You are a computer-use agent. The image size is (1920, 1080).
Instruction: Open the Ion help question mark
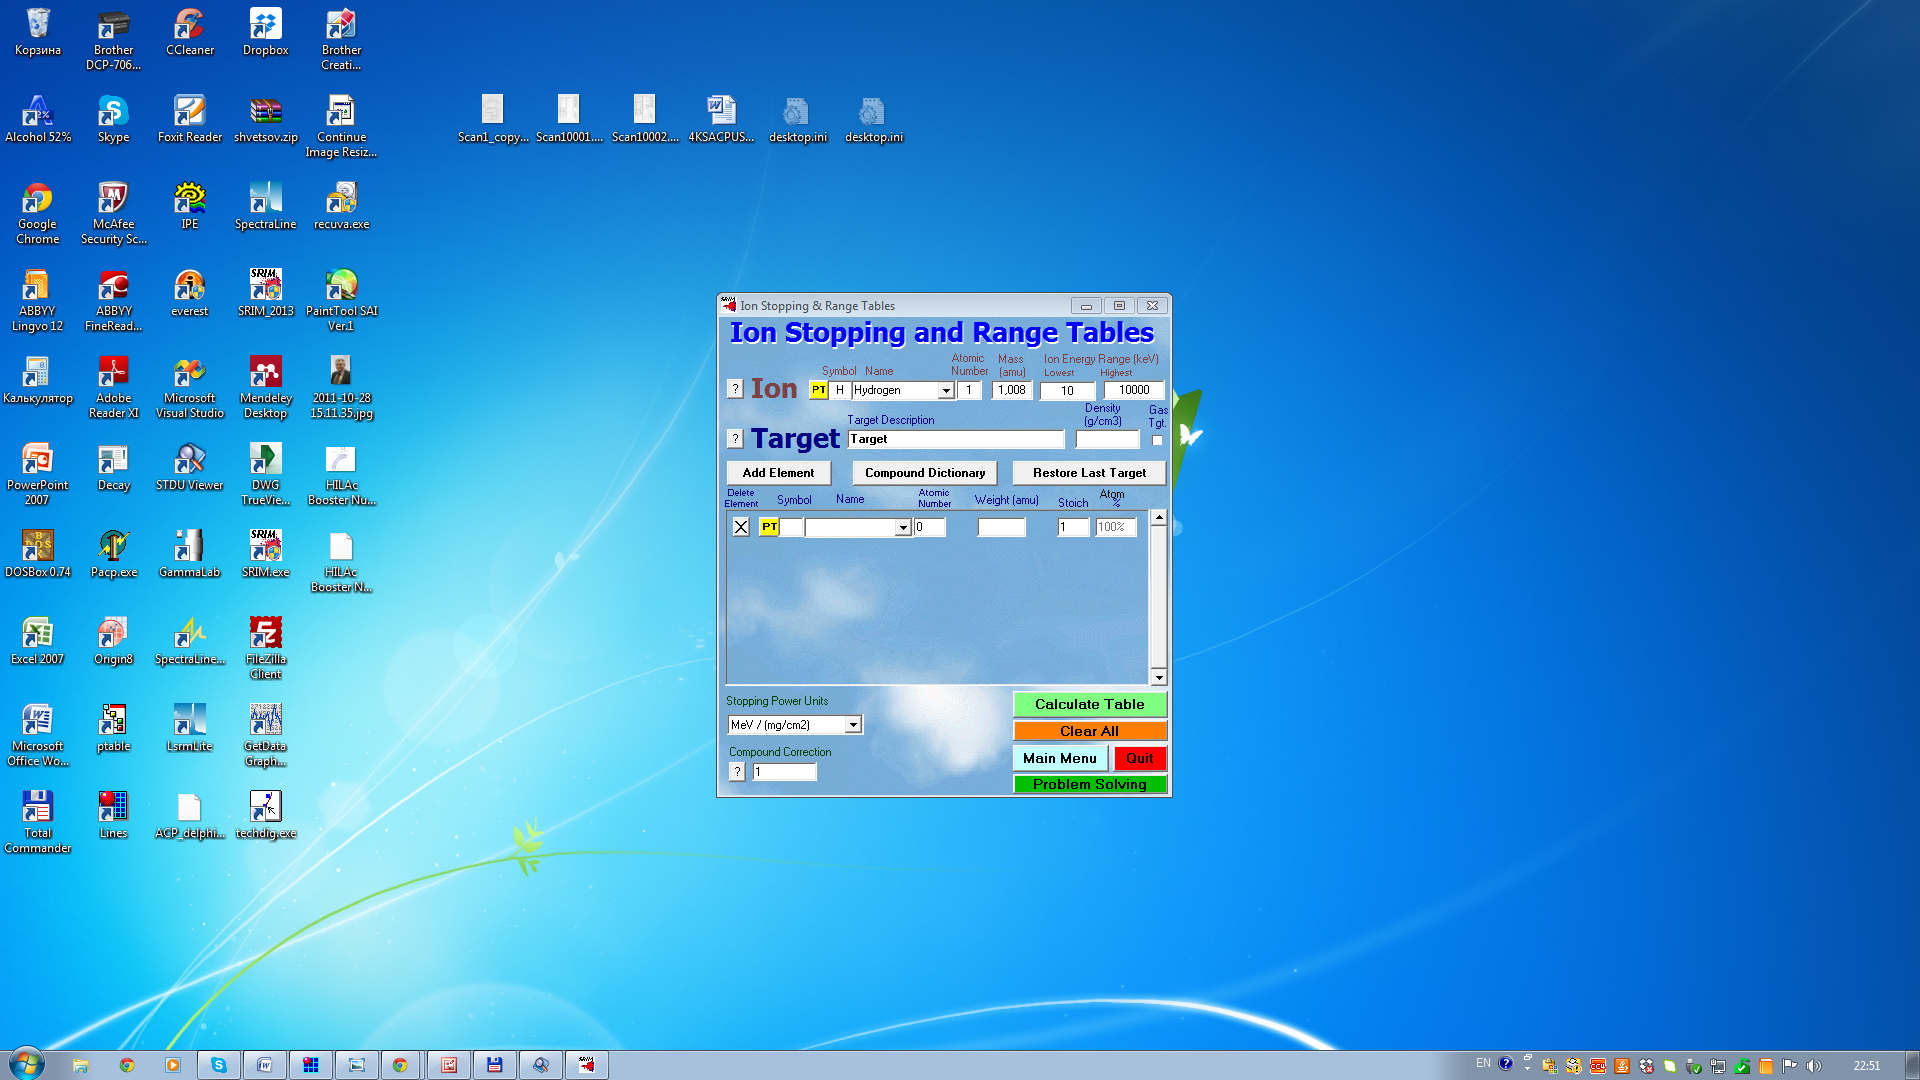click(x=735, y=389)
